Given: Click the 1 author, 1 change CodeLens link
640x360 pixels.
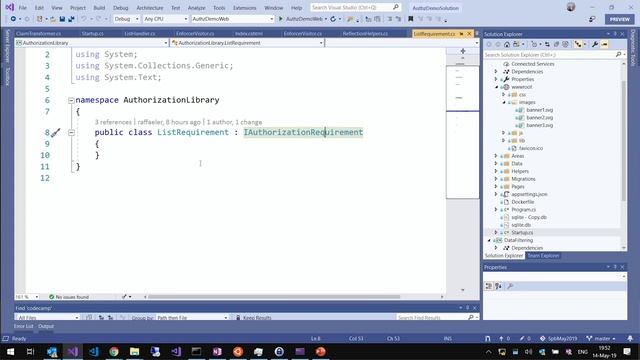Looking at the screenshot, I should [x=234, y=122].
